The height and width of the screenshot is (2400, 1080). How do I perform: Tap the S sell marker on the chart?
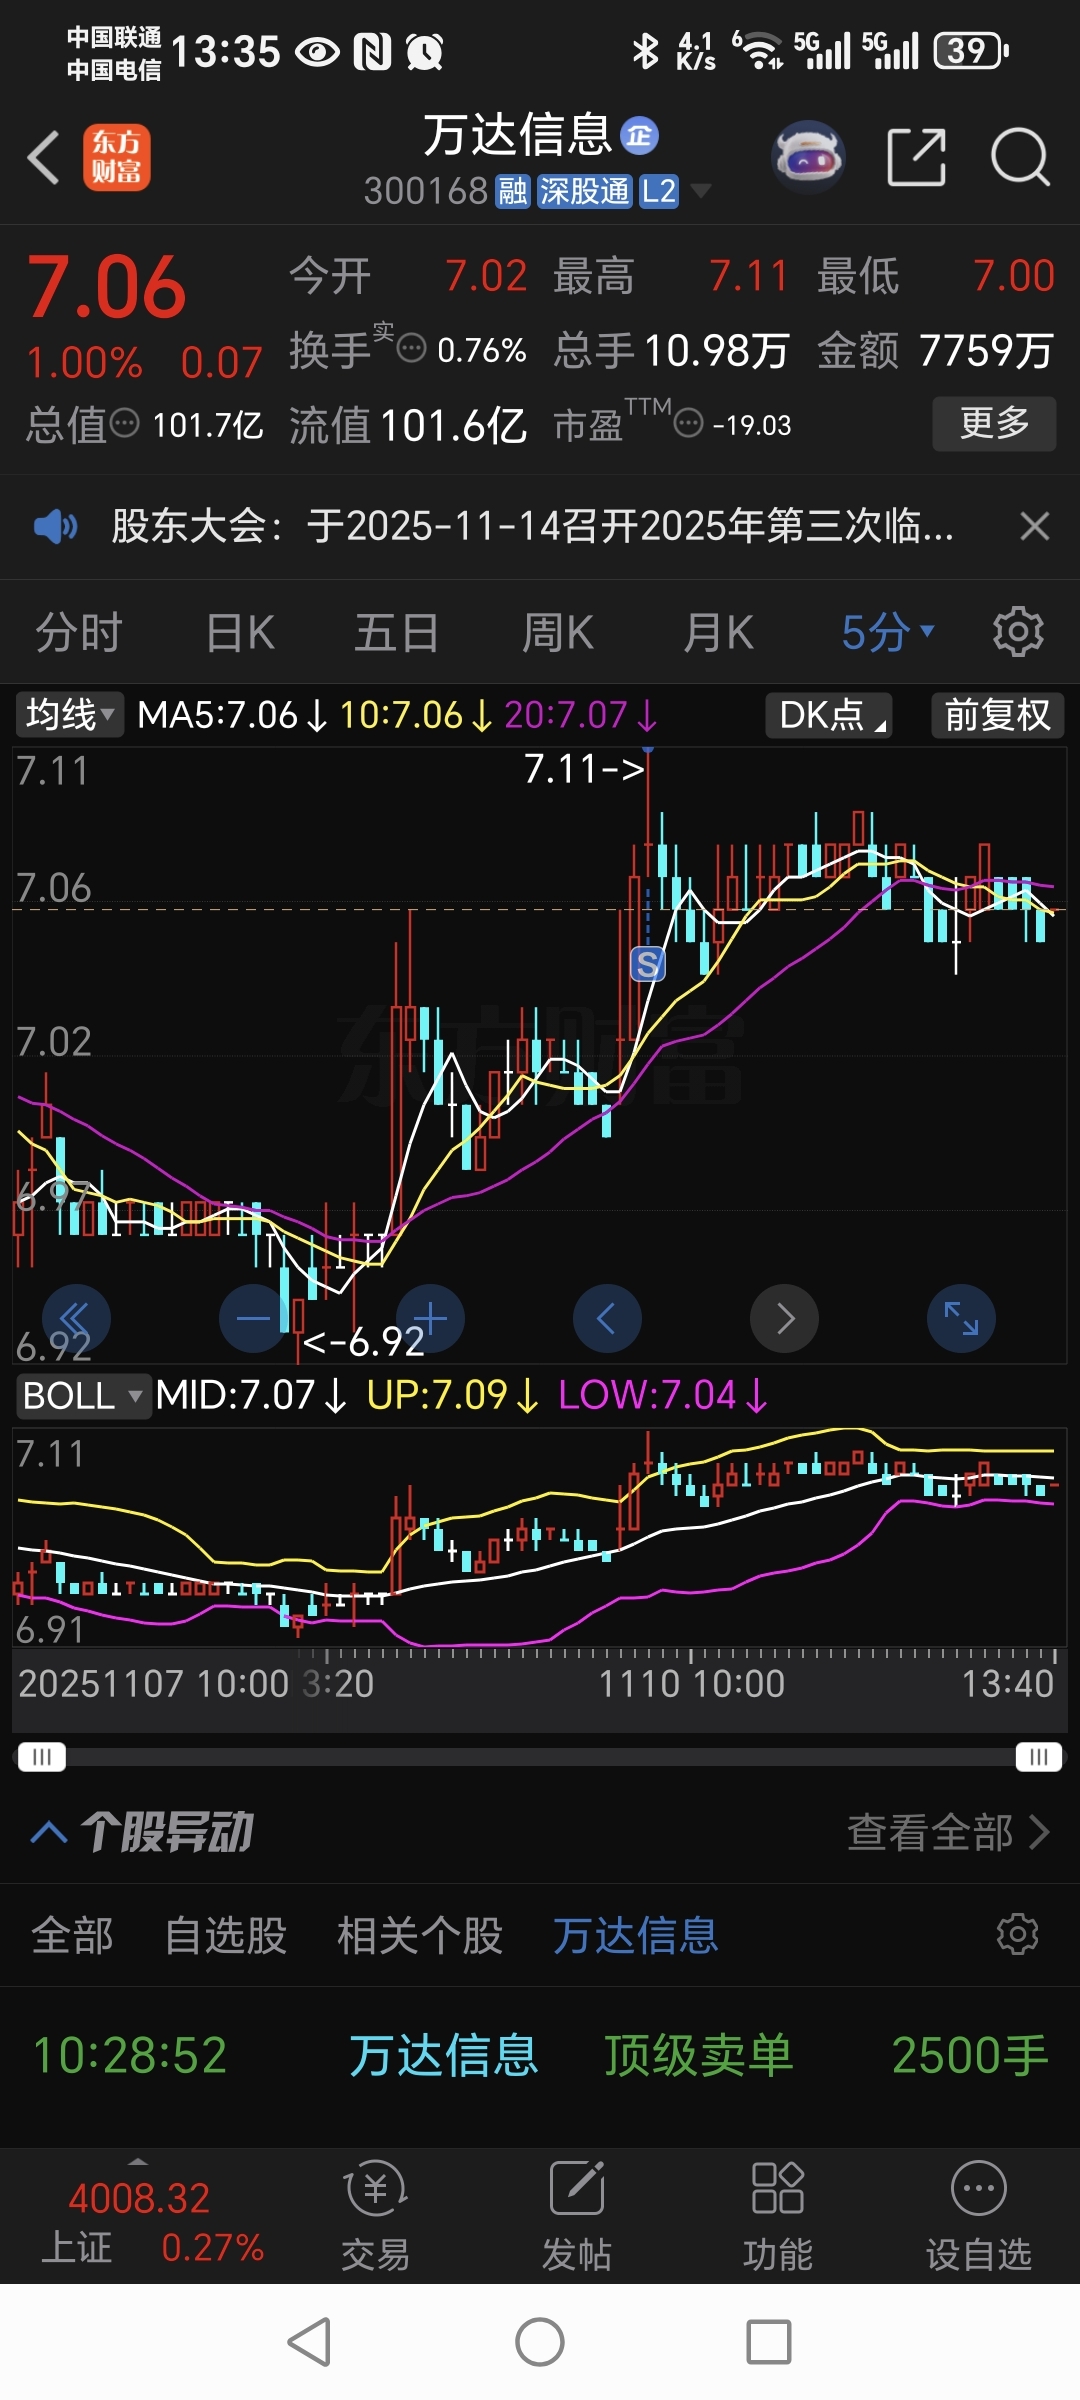click(648, 964)
